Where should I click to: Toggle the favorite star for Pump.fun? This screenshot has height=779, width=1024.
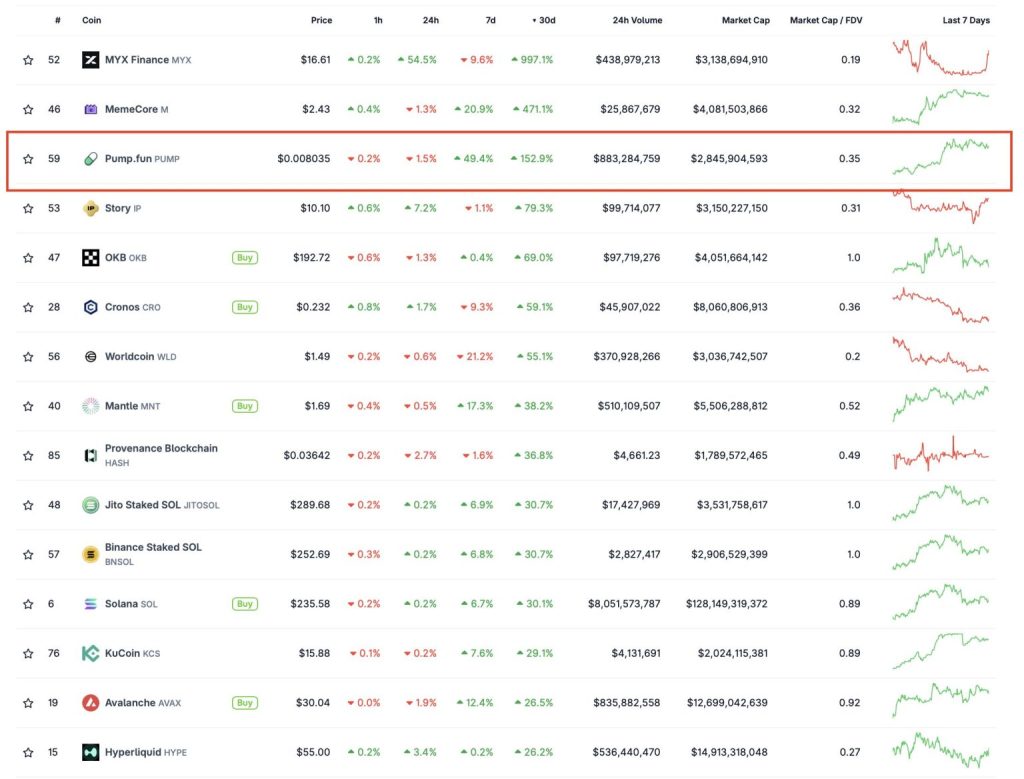28,159
